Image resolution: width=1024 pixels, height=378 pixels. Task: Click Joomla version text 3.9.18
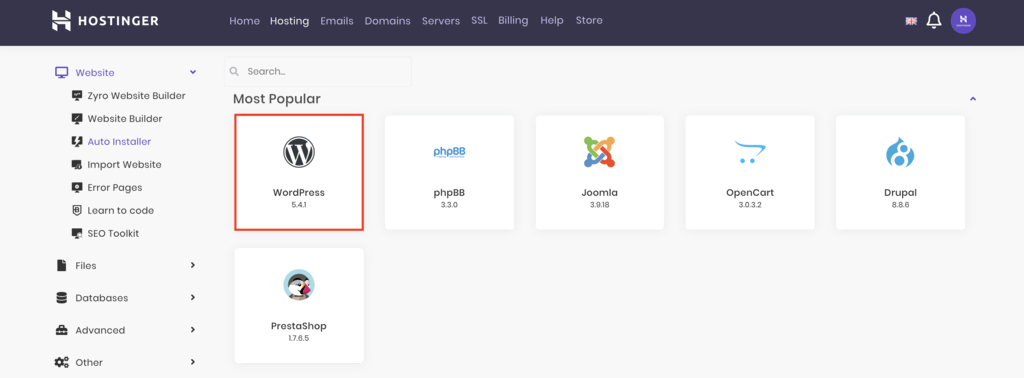coord(600,205)
